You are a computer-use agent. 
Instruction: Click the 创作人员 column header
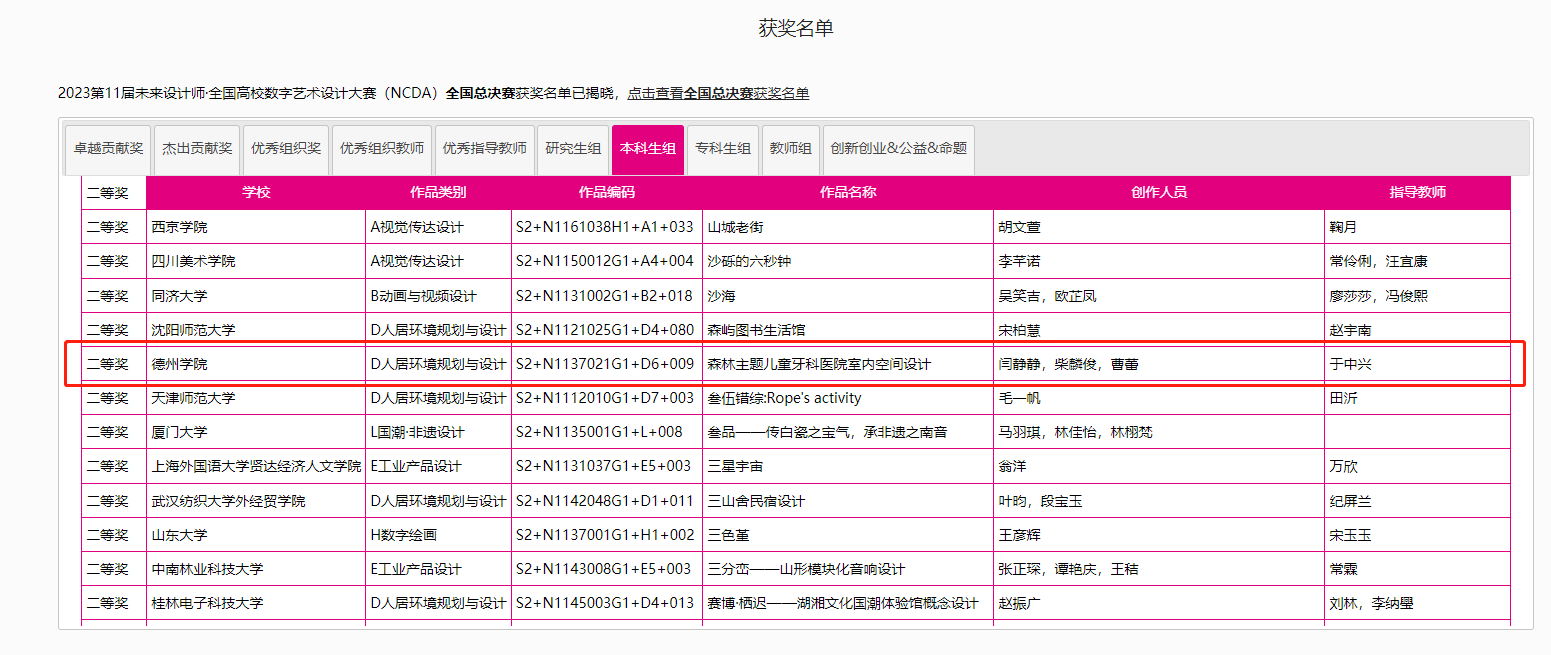(1158, 192)
